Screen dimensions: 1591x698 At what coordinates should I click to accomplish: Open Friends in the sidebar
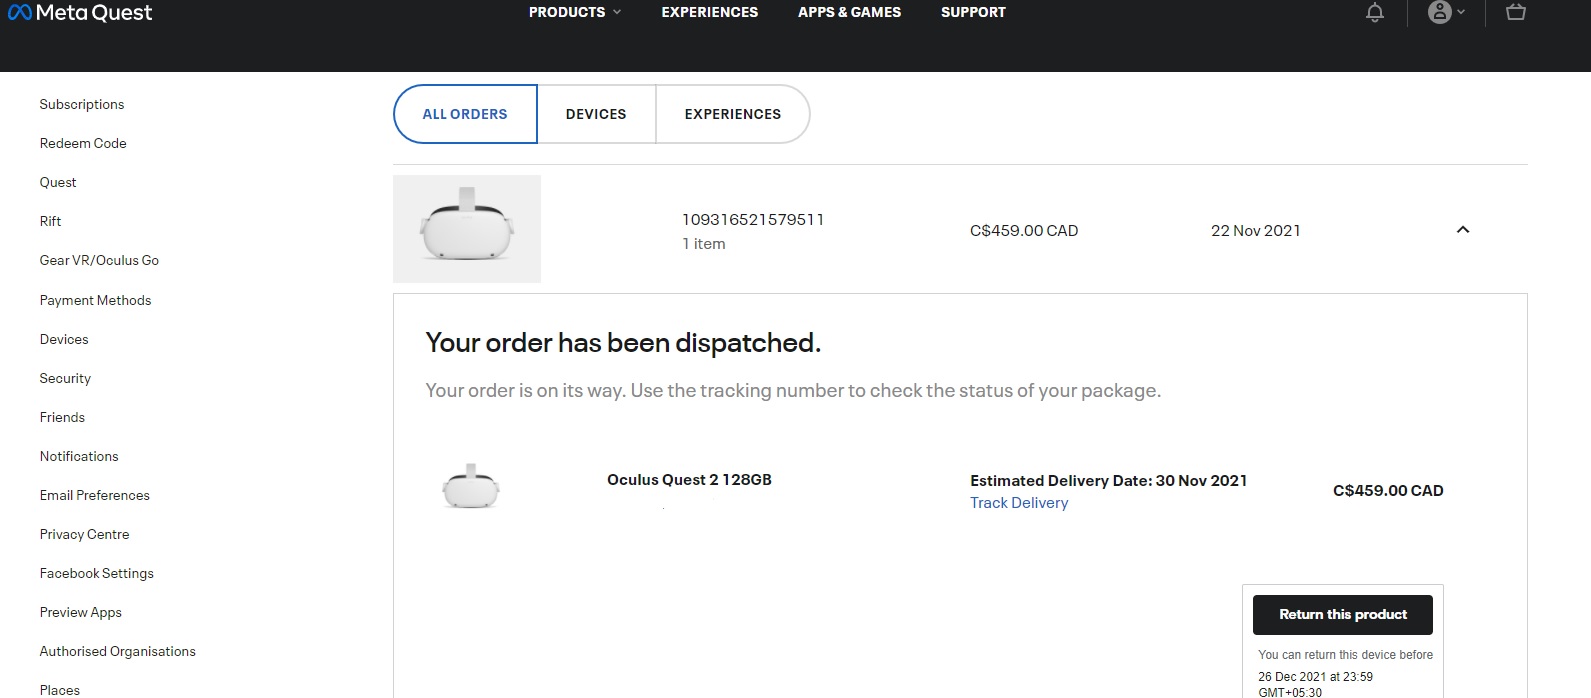pyautogui.click(x=62, y=417)
